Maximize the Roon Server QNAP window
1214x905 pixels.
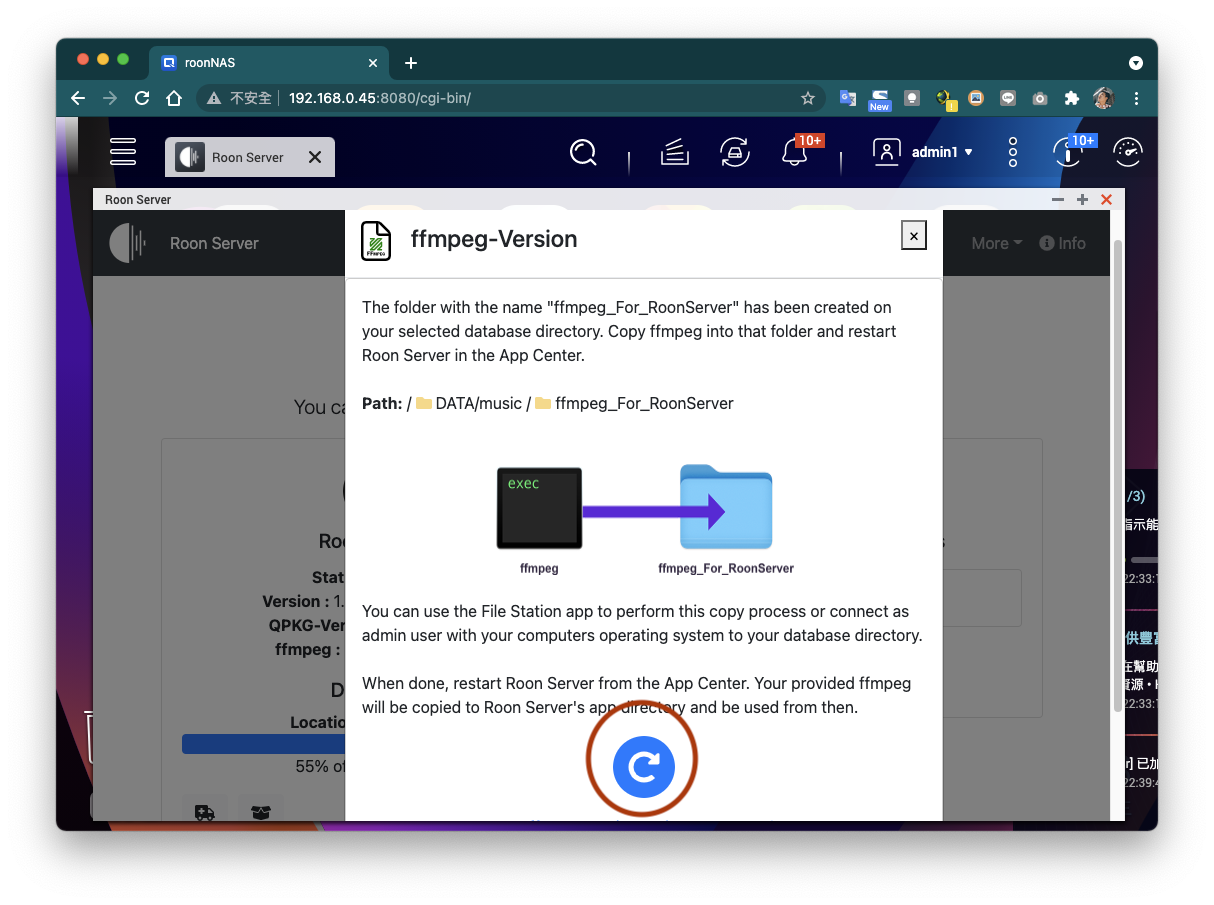[1082, 200]
